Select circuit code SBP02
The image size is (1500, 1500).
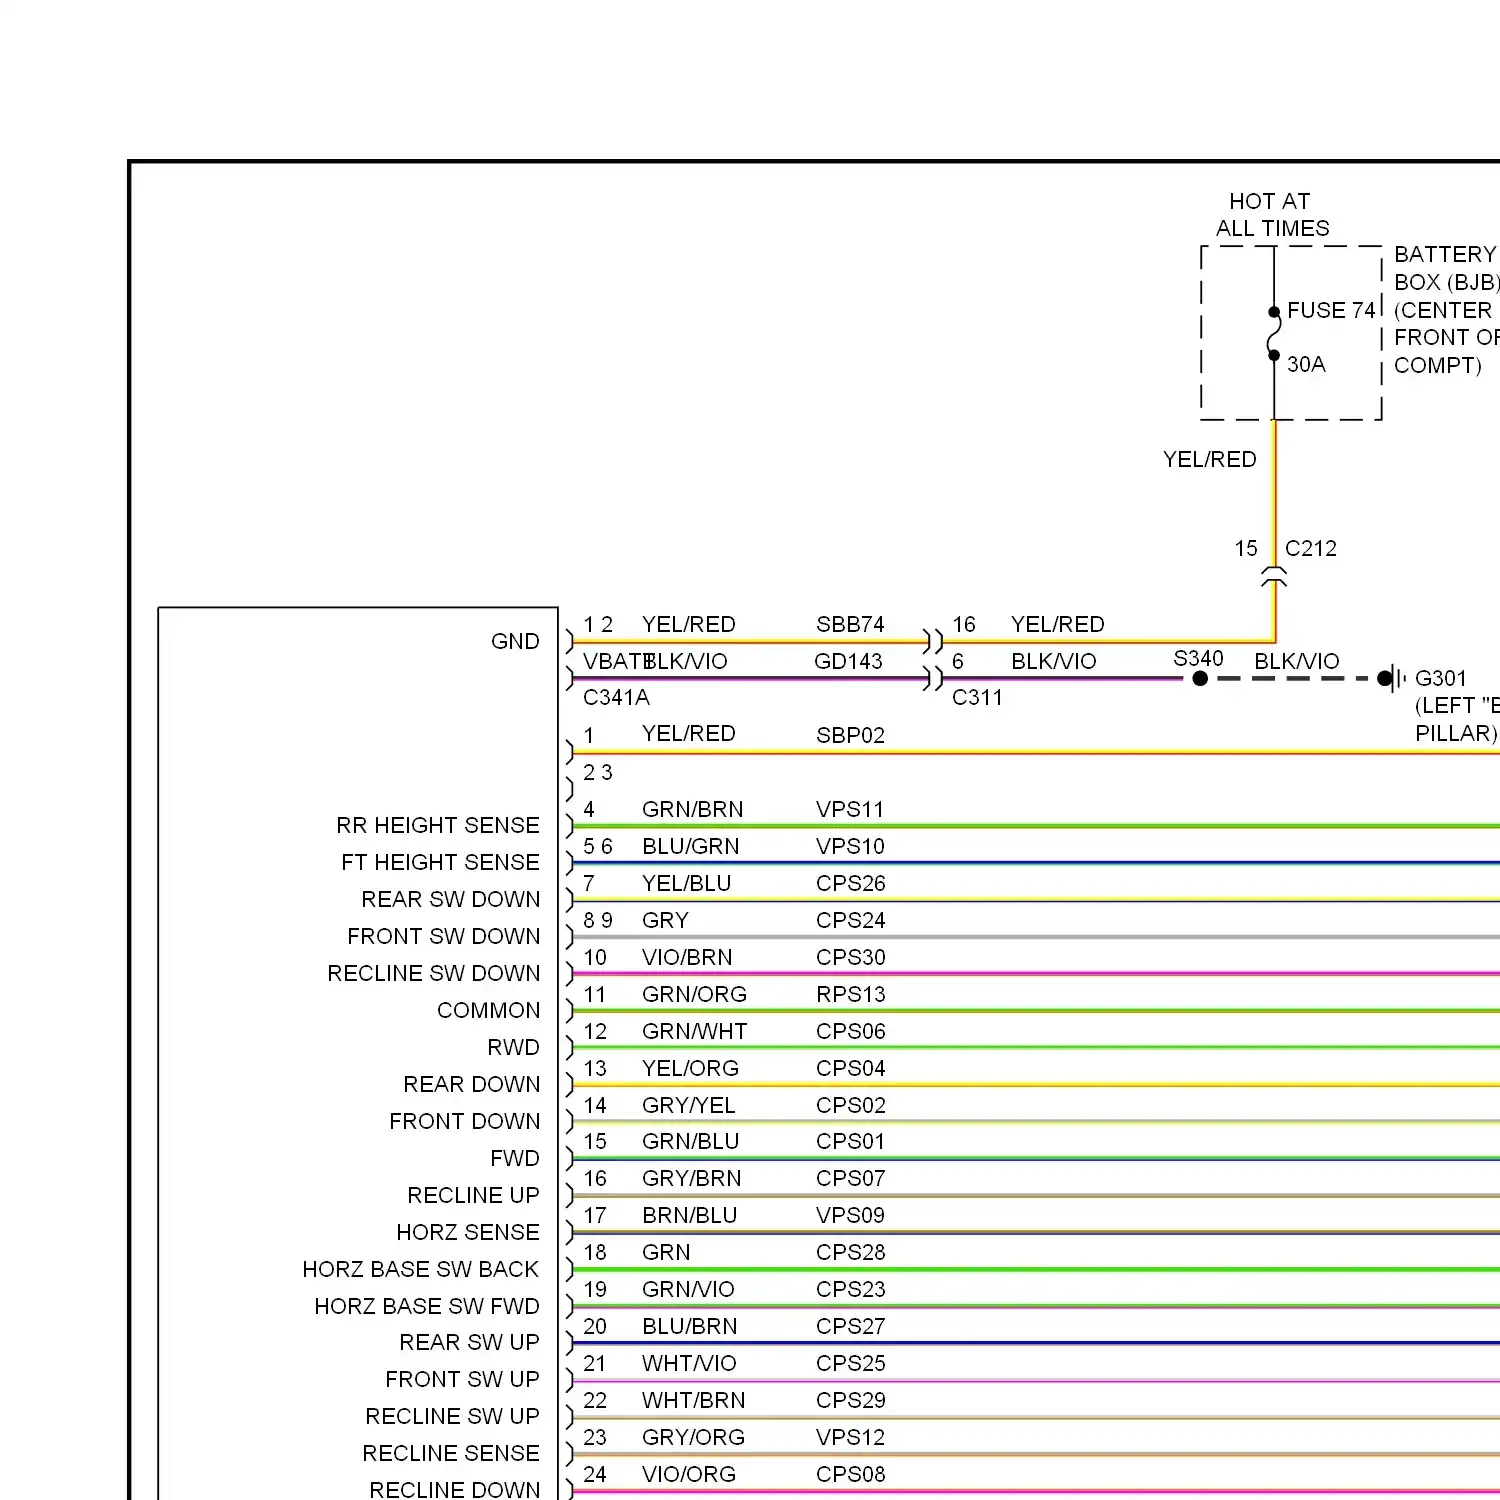(x=850, y=735)
